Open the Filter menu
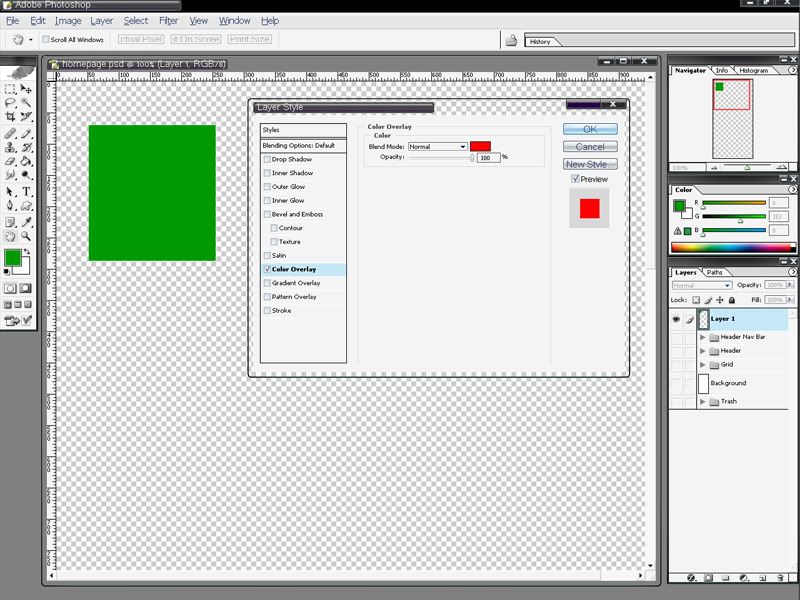Image resolution: width=800 pixels, height=600 pixels. coord(168,21)
